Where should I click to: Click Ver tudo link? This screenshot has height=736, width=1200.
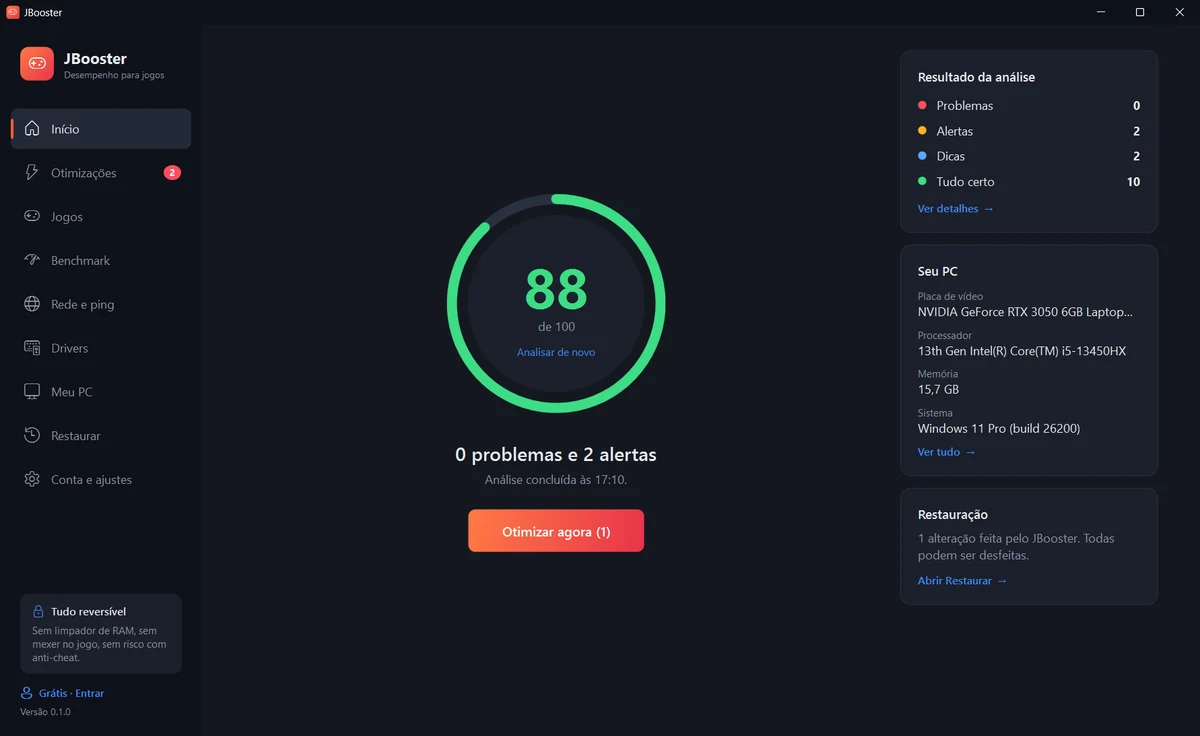(x=946, y=452)
